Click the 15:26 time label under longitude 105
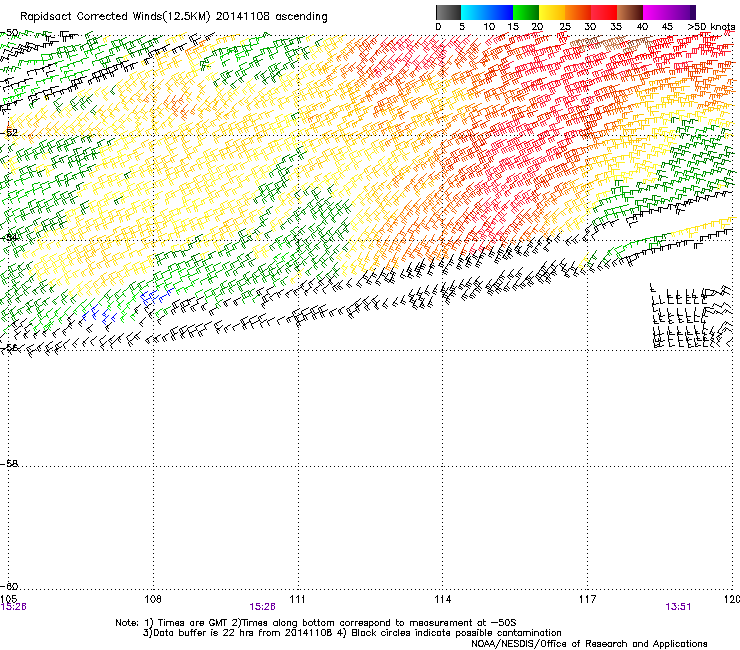Image resolution: width=740 pixels, height=650 pixels. click(x=13, y=607)
